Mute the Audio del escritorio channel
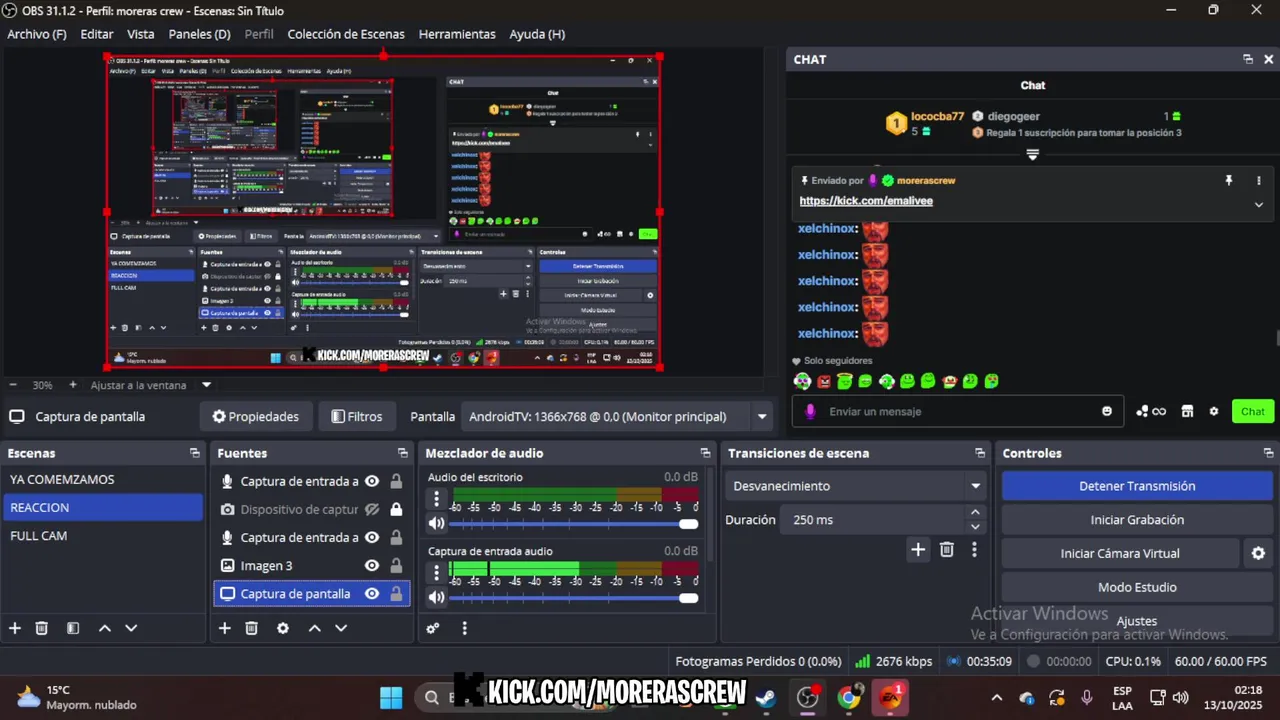This screenshot has width=1280, height=720. pyautogui.click(x=436, y=523)
